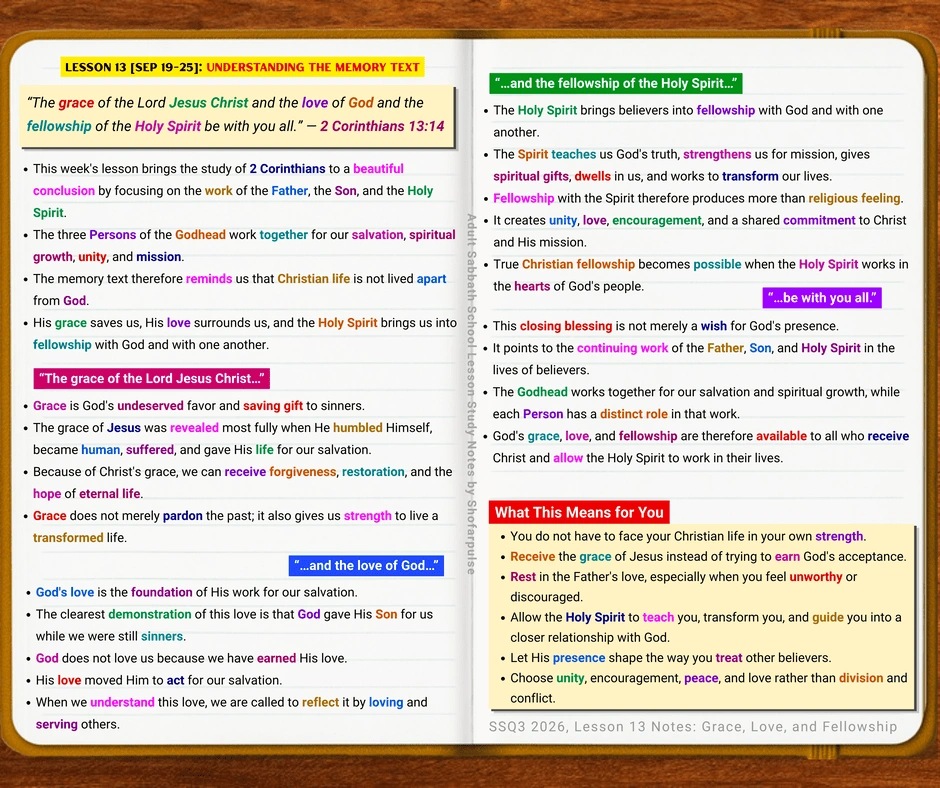This screenshot has width=940, height=788.
Task: Click the blue '...and the love of God...' heading
Action: pyautogui.click(x=366, y=566)
